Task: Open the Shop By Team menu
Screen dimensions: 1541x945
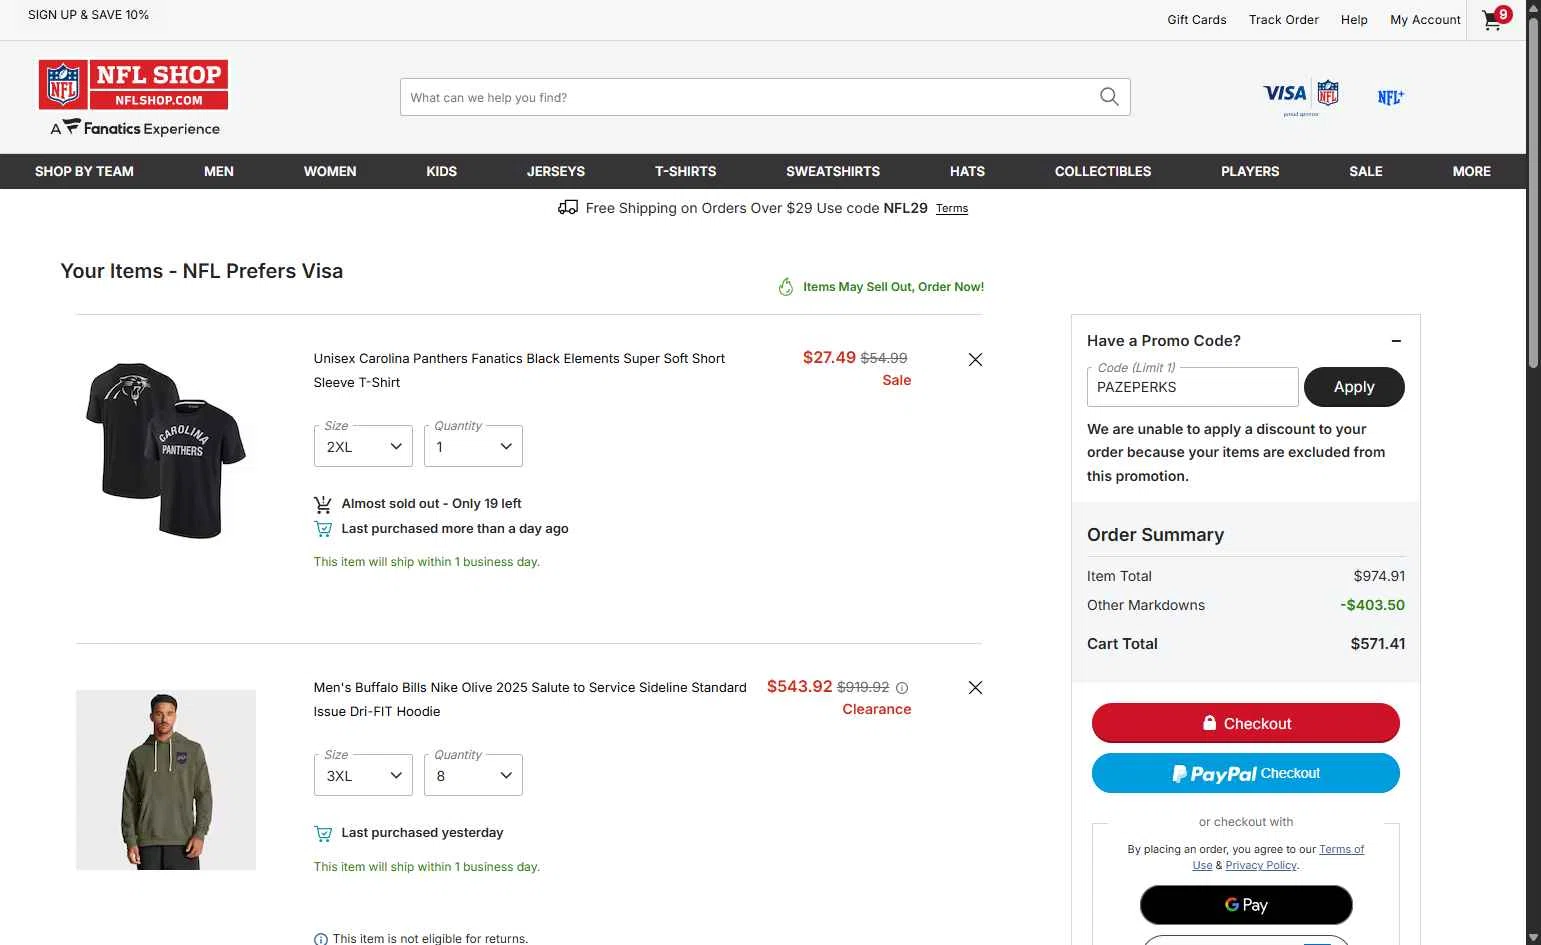Action: click(84, 171)
